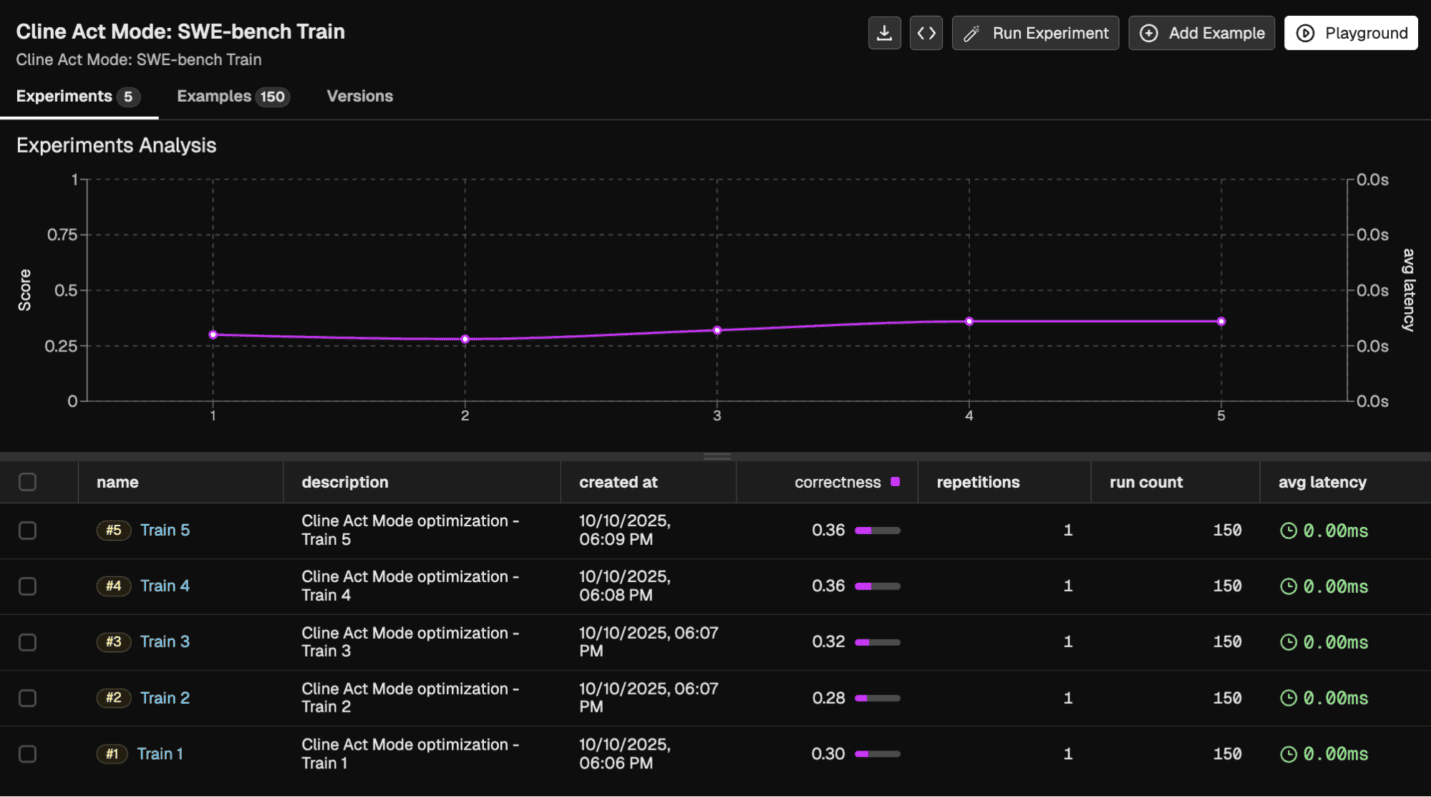This screenshot has width=1431, height=797.
Task: Click the pencil icon on Run Experiment
Action: pos(969,32)
